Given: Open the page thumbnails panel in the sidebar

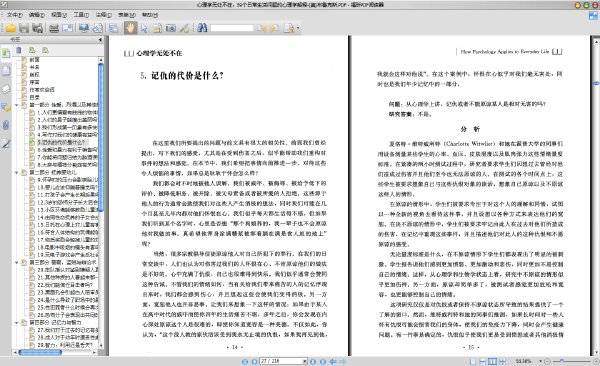Looking at the screenshot, I should click(6, 71).
